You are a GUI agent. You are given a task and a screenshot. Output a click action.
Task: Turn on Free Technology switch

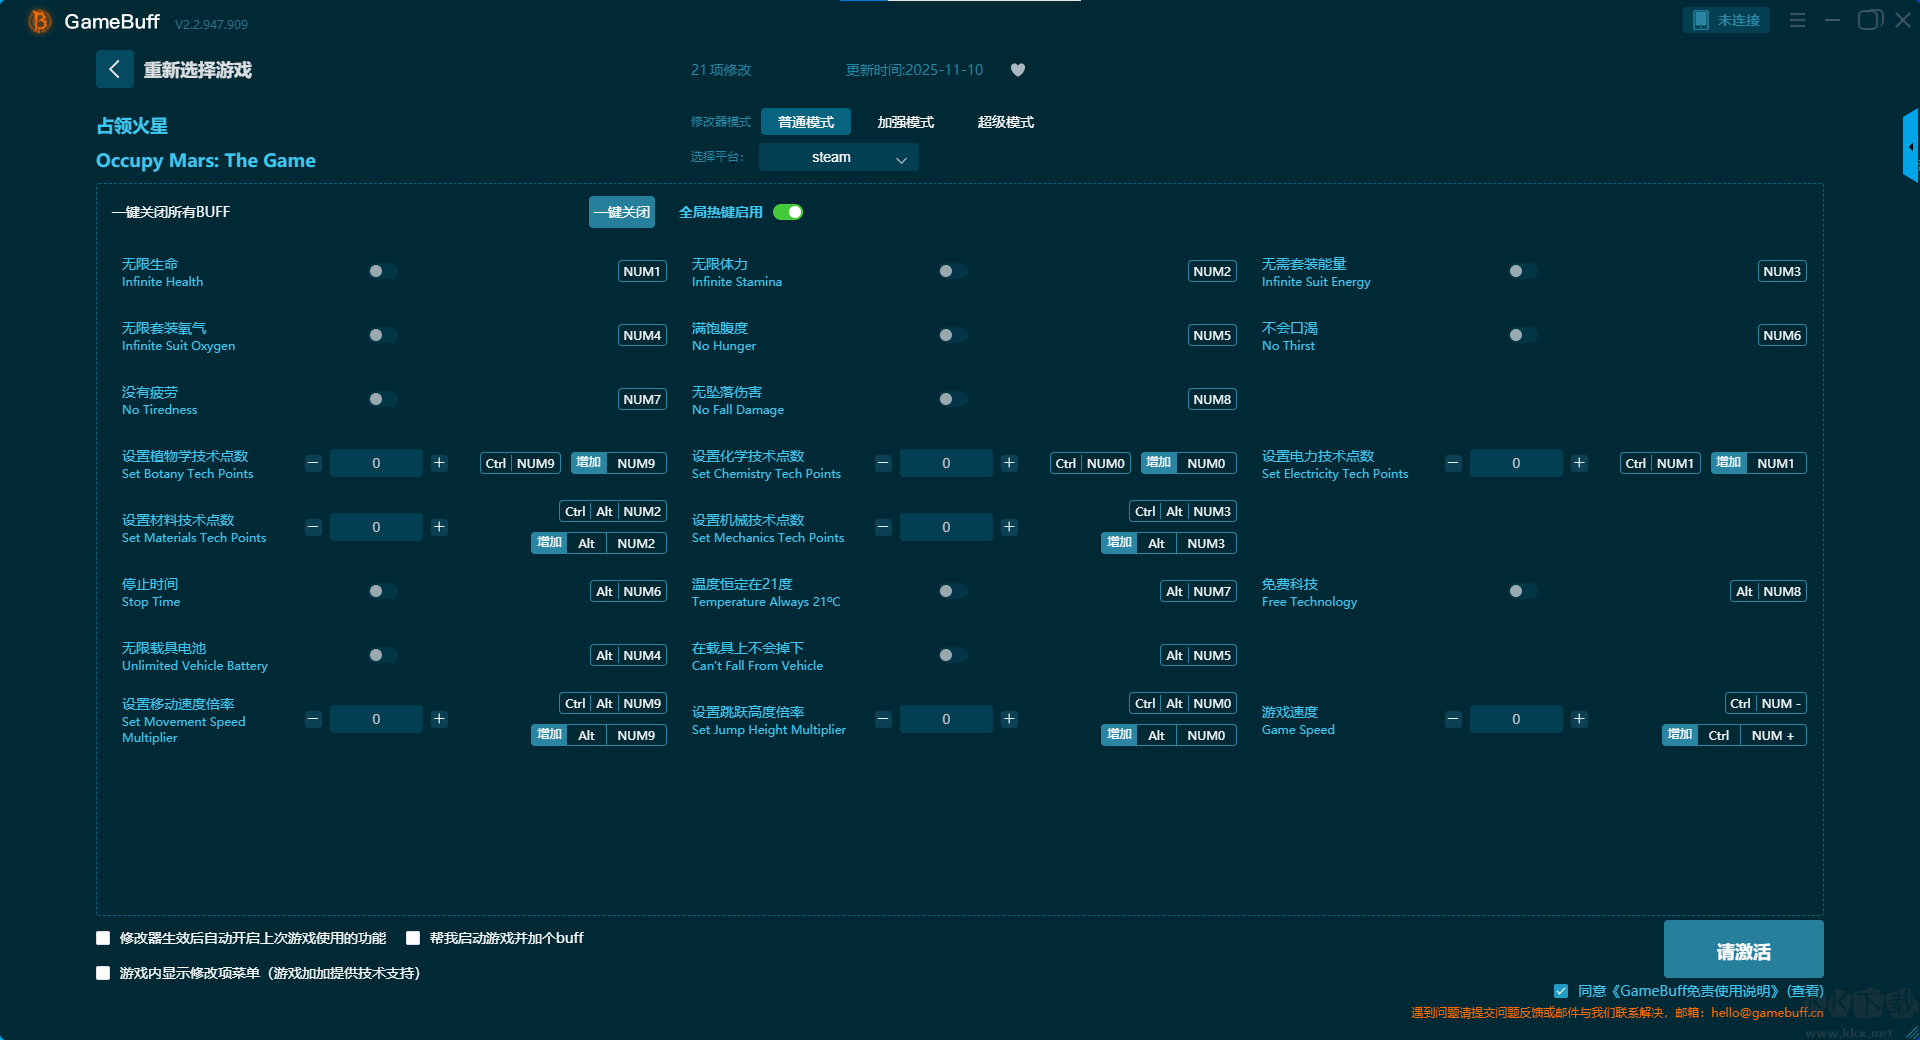point(1523,591)
